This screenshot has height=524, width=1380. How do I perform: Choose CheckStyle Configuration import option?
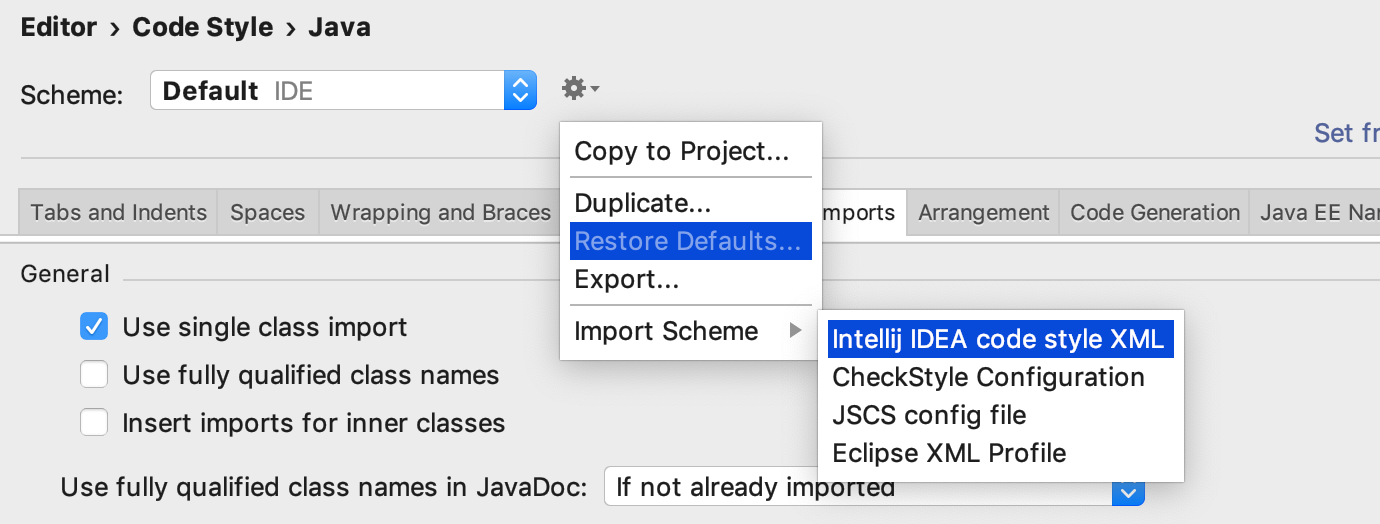988,377
